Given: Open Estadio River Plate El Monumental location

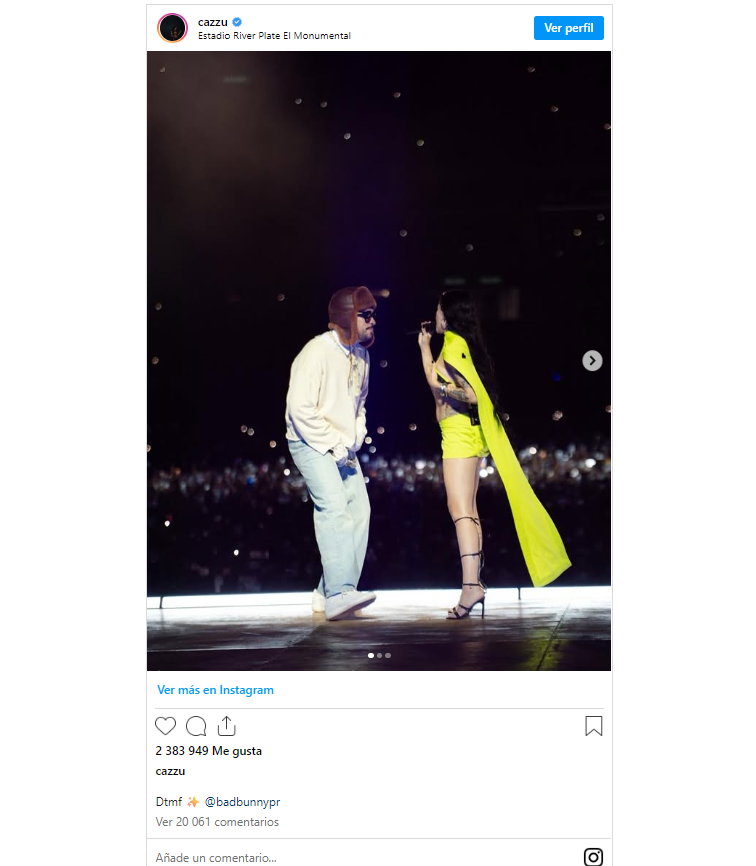Looking at the screenshot, I should pos(274,36).
